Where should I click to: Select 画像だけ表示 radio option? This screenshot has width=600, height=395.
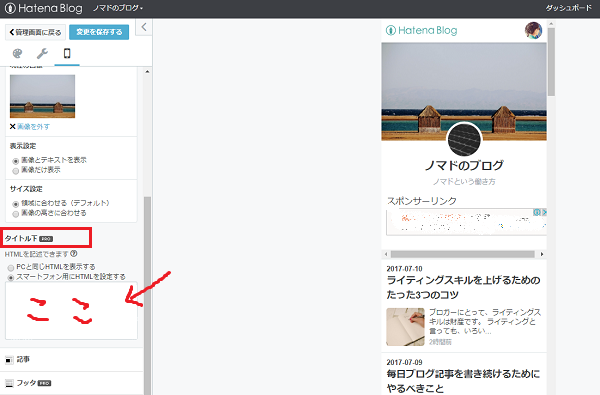click(16, 171)
